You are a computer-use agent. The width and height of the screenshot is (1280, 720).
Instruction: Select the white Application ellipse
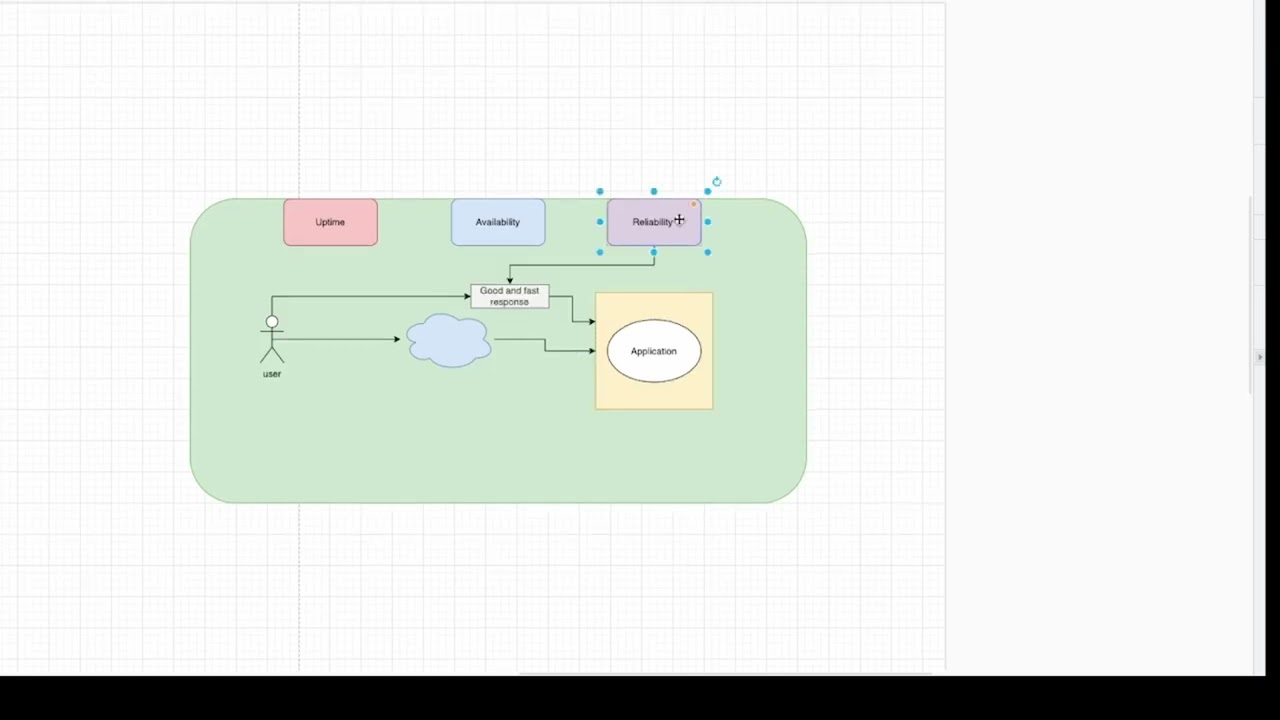point(654,351)
